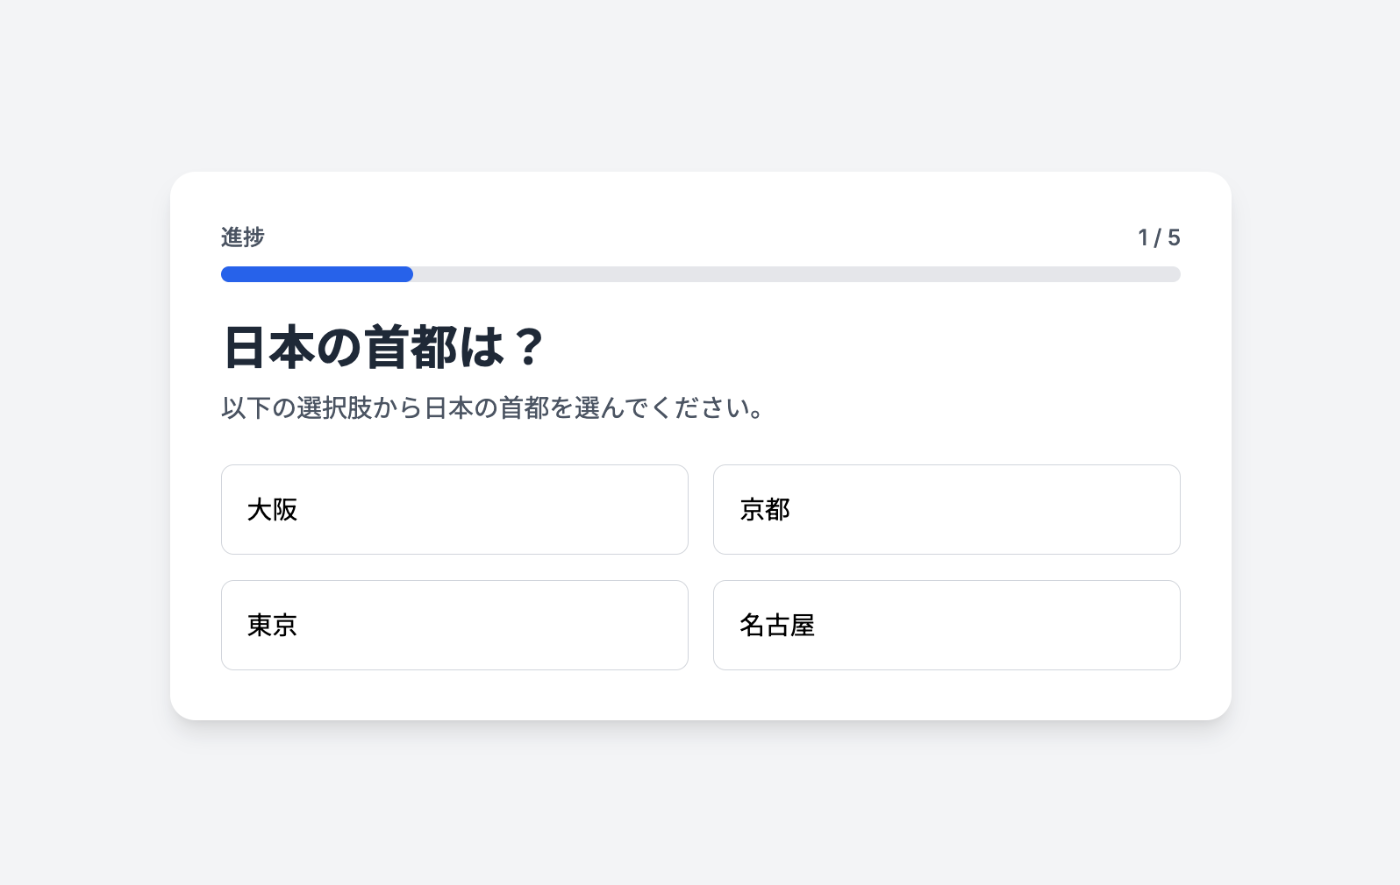This screenshot has width=1400, height=885.
Task: Click the quiz progress bar track
Action: (x=700, y=274)
